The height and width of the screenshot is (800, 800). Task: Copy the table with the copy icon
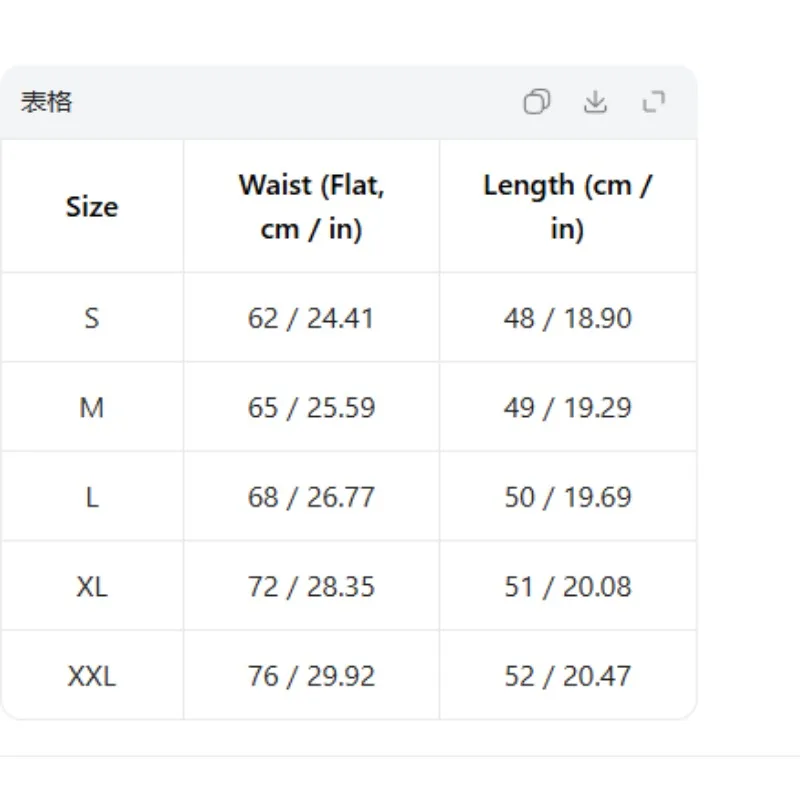pyautogui.click(x=537, y=102)
